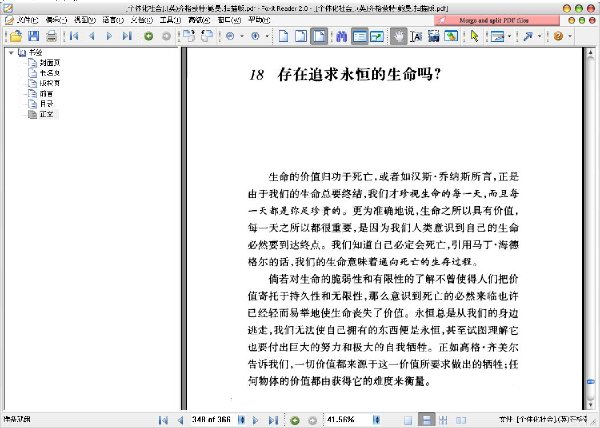
Task: Toggle the bookmark navigation panel icon
Action: [360, 36]
